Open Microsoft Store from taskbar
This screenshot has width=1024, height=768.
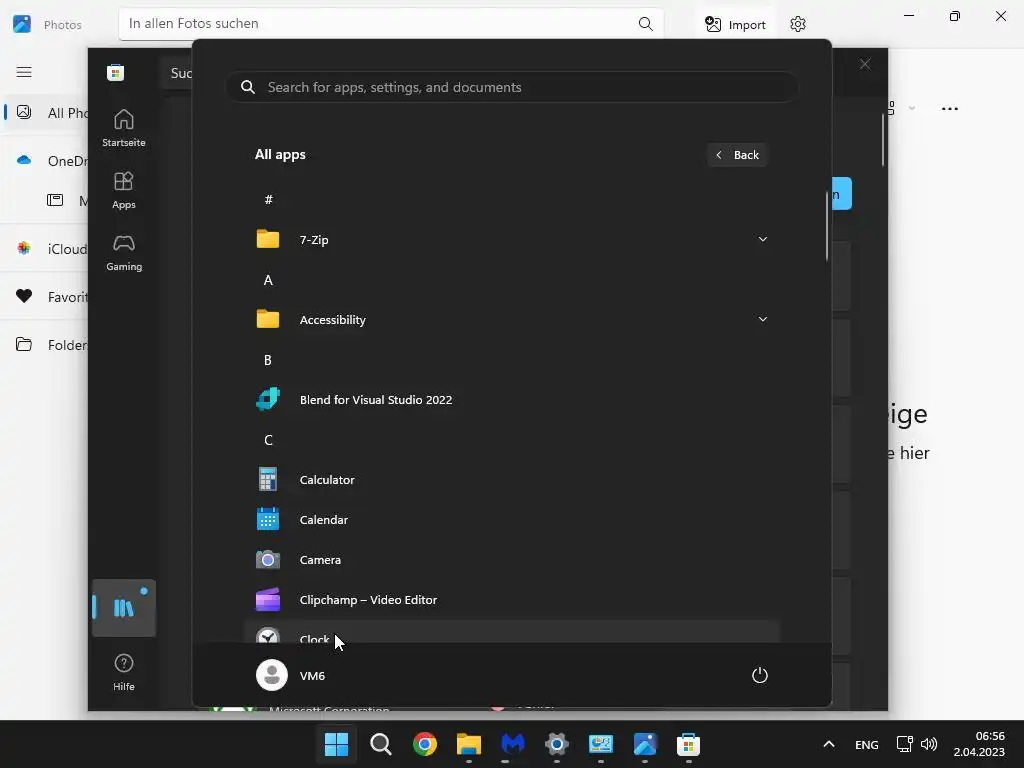688,744
